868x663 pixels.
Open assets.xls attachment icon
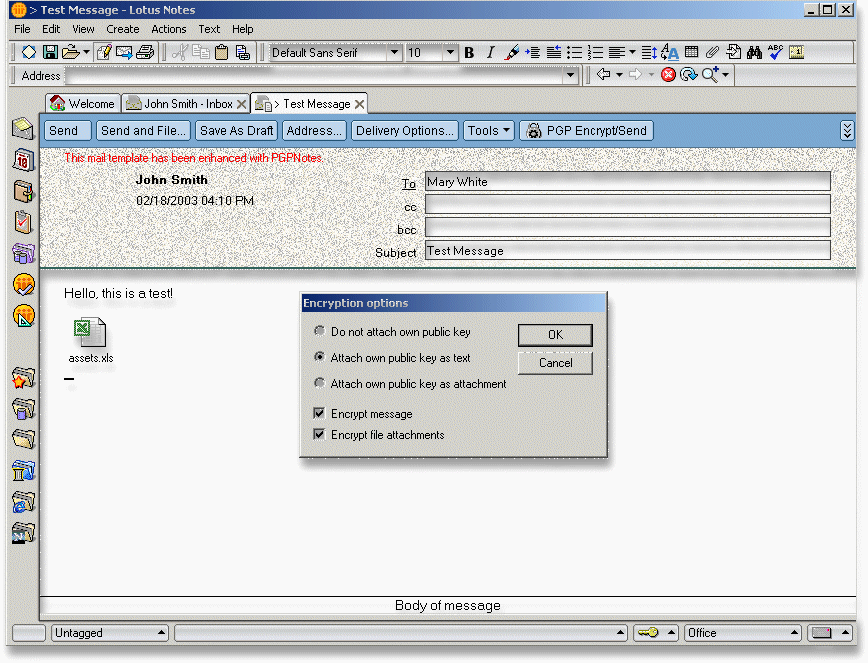(x=90, y=332)
